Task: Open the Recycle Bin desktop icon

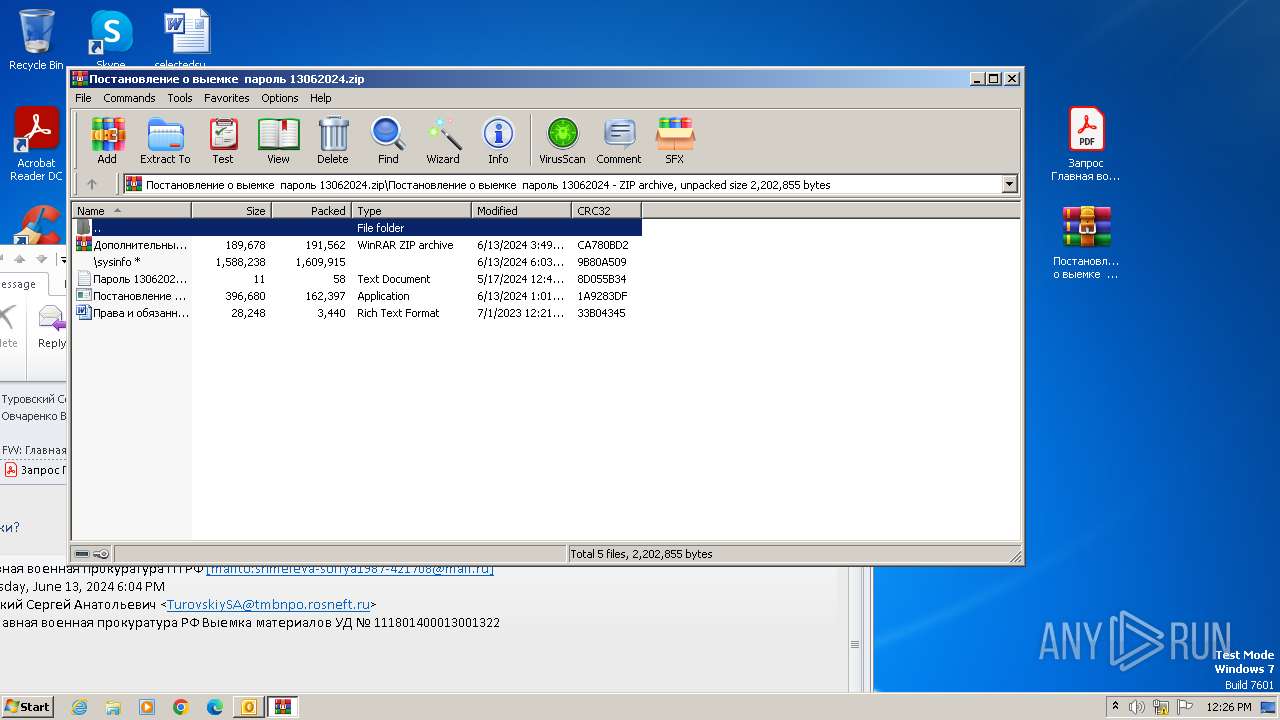Action: point(36,40)
